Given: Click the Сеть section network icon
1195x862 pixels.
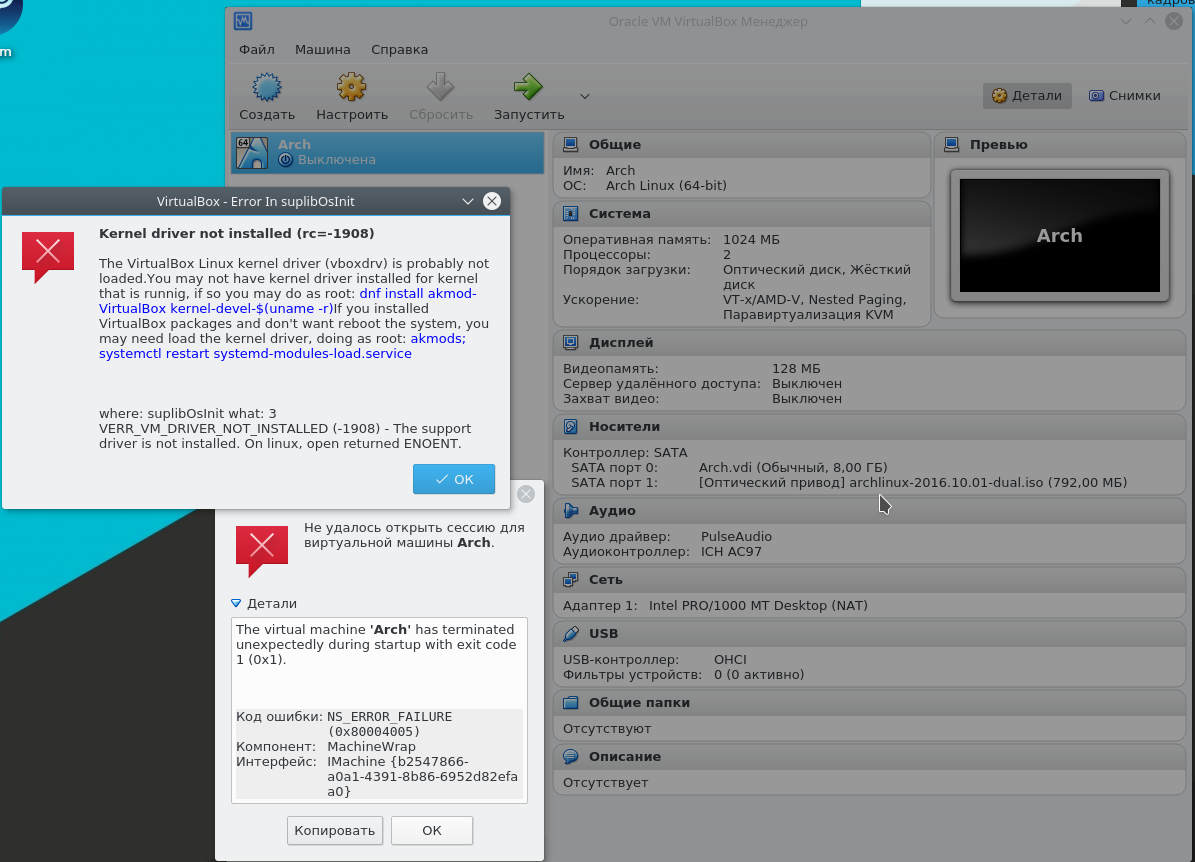Looking at the screenshot, I should tap(570, 579).
